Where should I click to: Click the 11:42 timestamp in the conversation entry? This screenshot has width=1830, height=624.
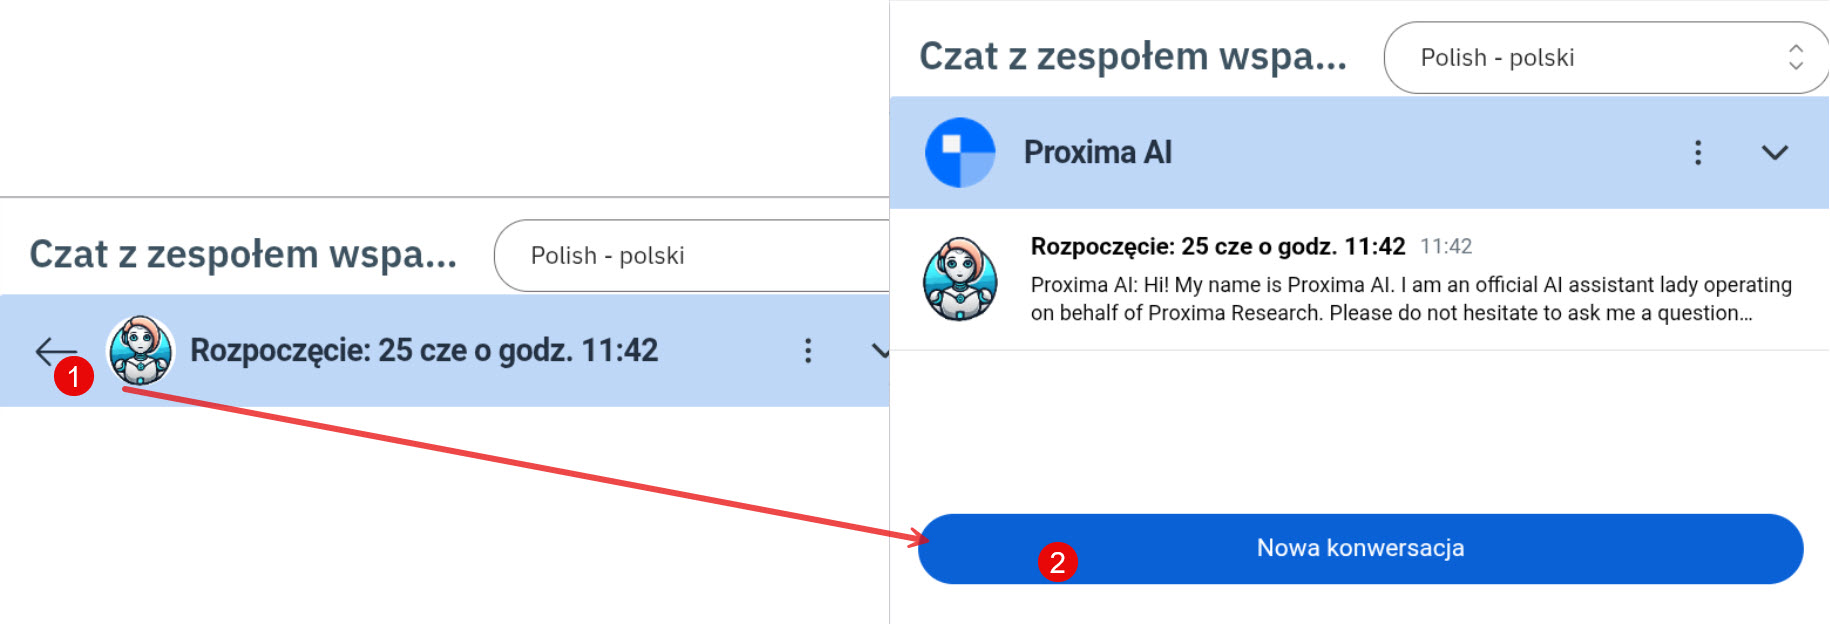(x=1446, y=247)
